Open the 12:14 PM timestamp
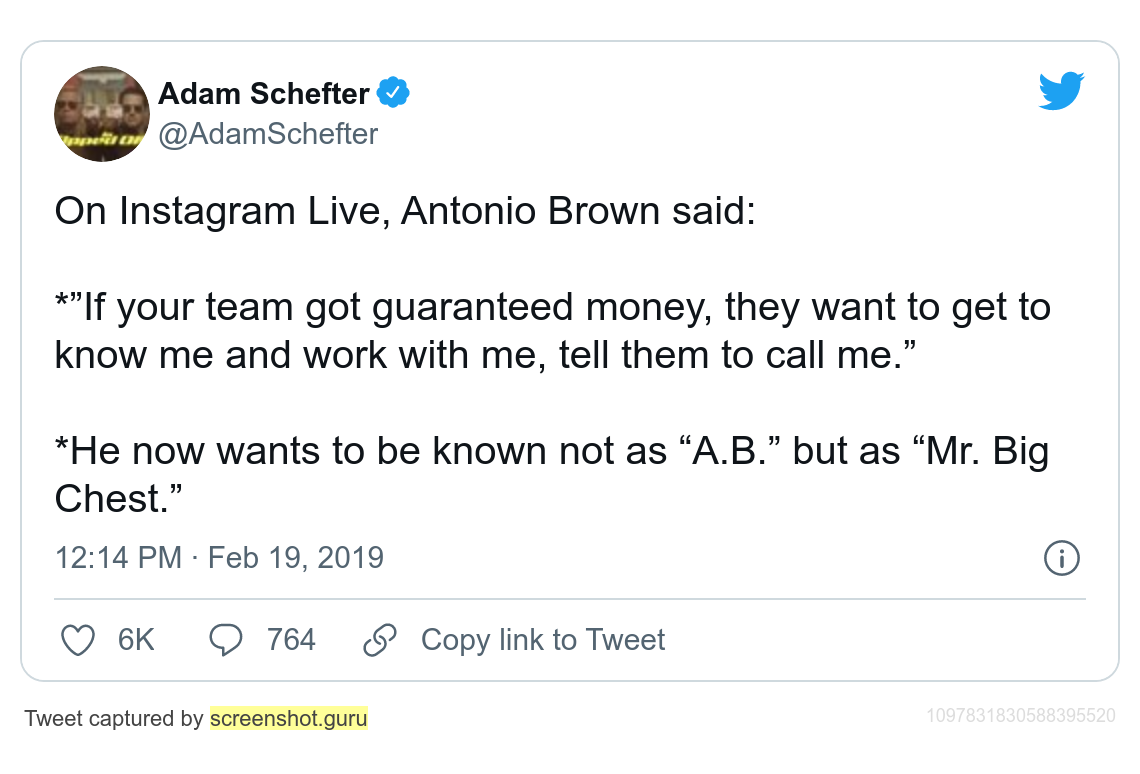This screenshot has width=1140, height=774. coord(119,558)
